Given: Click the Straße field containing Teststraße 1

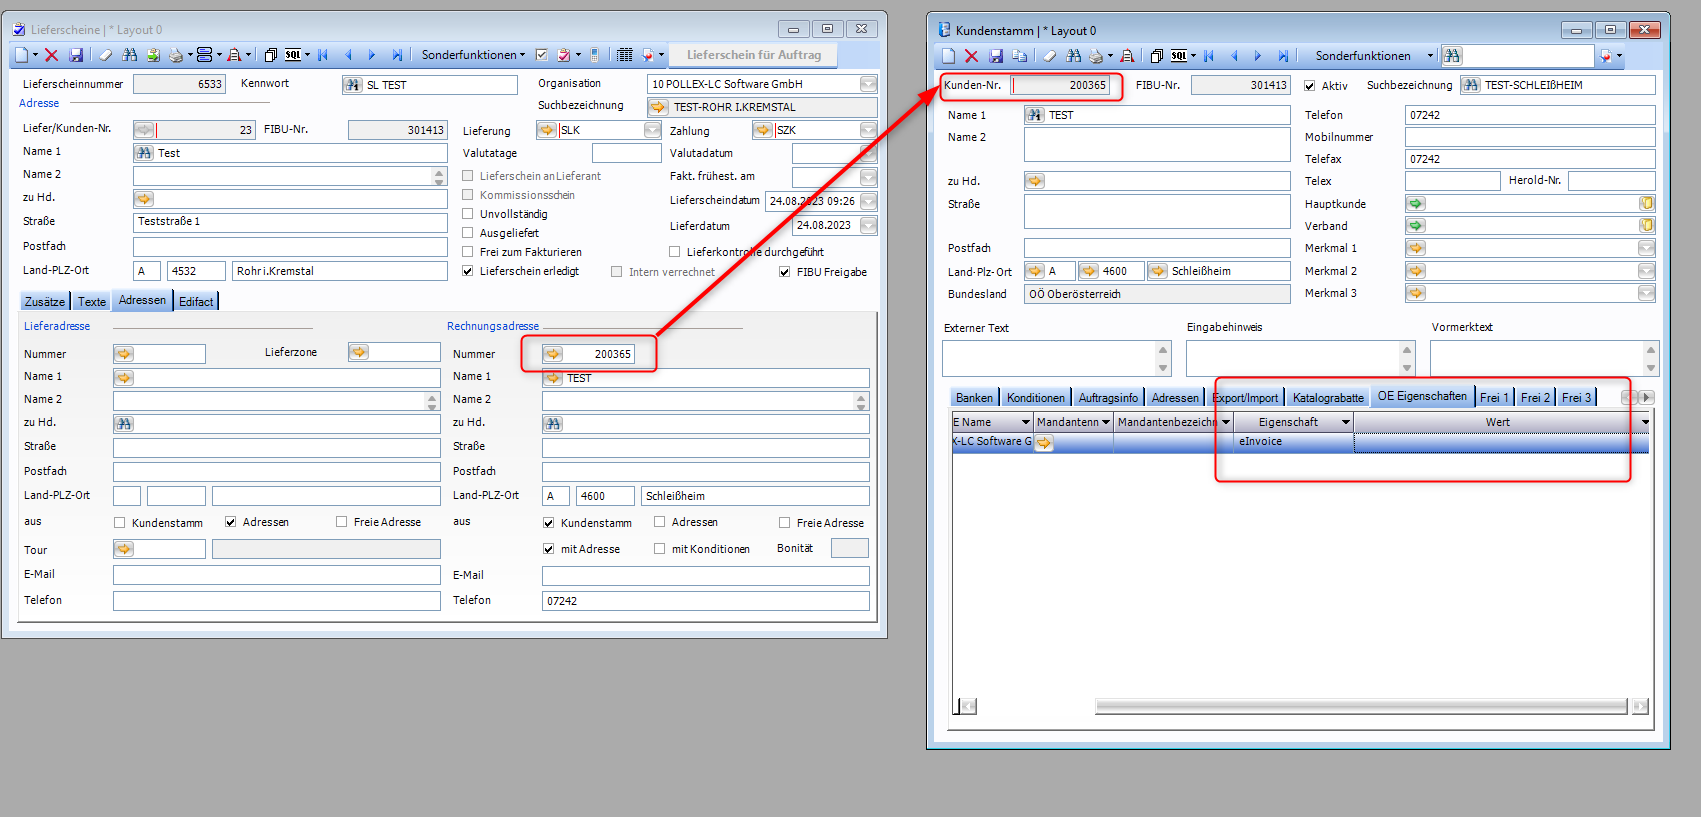Looking at the screenshot, I should [290, 222].
